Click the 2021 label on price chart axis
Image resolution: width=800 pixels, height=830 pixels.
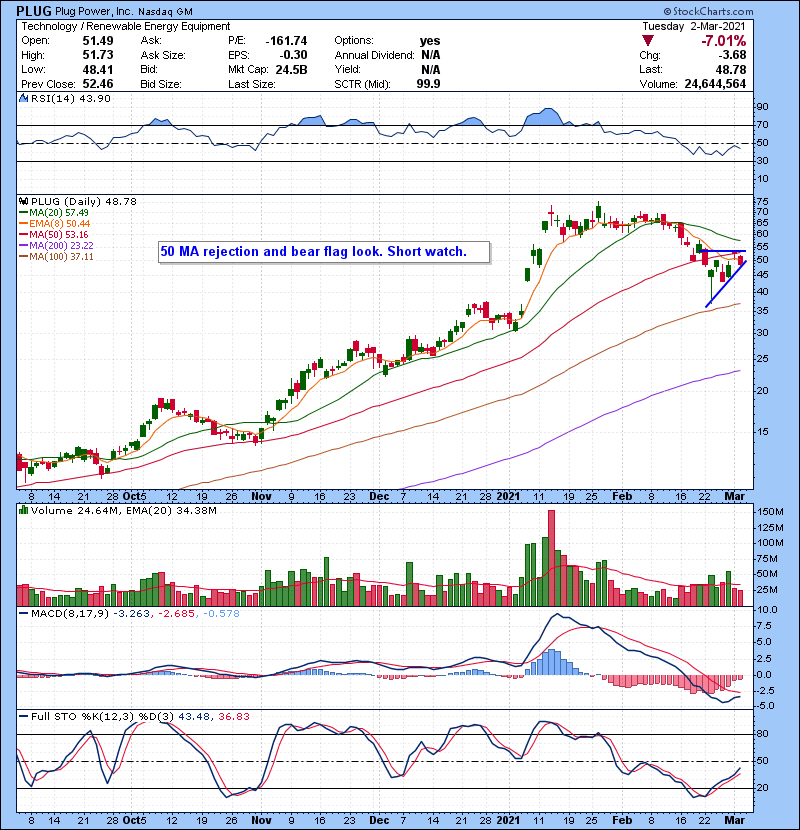click(x=508, y=496)
